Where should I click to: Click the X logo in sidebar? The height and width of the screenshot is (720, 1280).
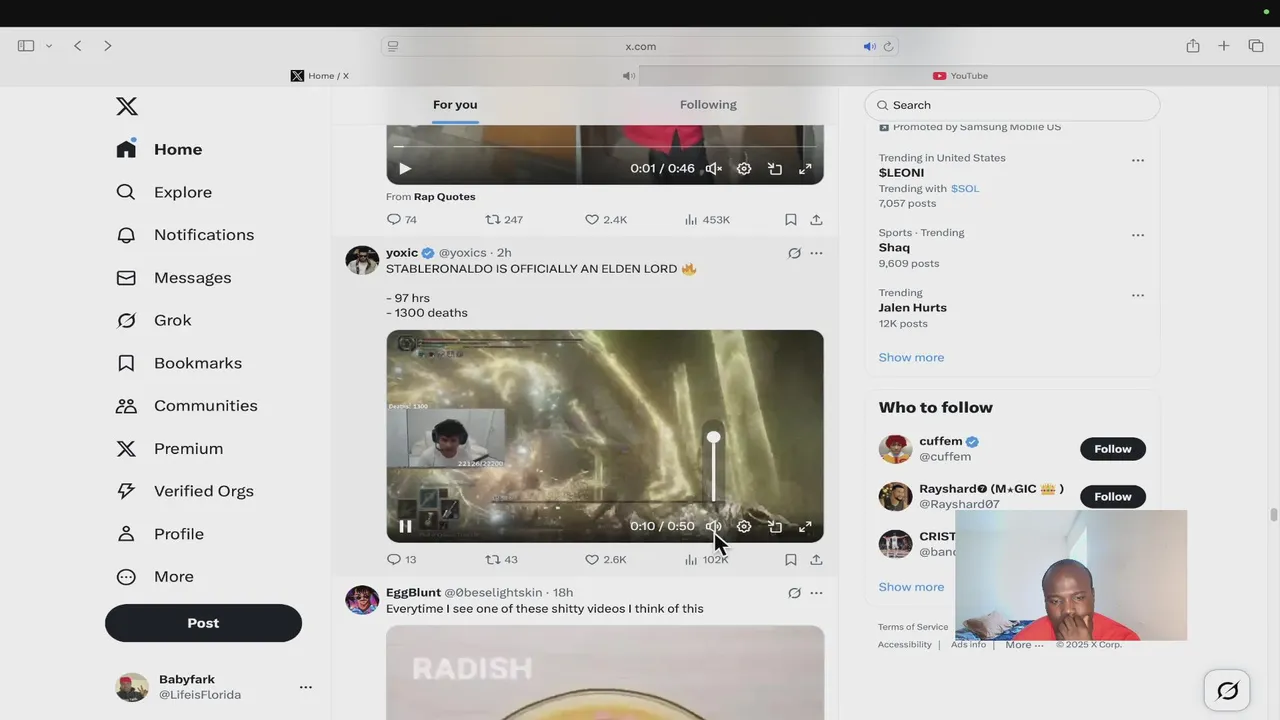pyautogui.click(x=126, y=106)
